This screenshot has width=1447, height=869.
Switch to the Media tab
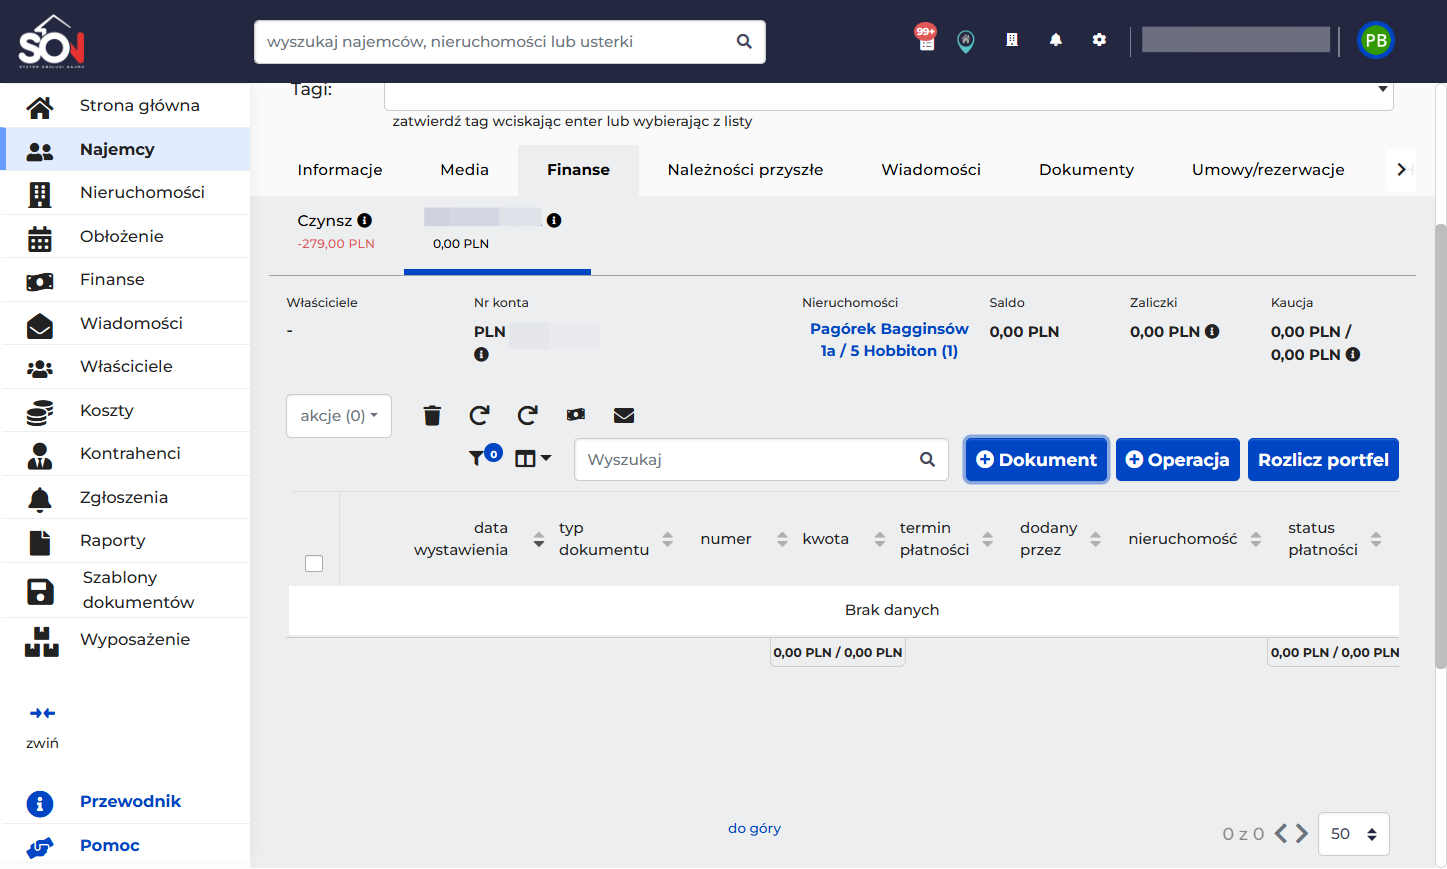point(465,170)
